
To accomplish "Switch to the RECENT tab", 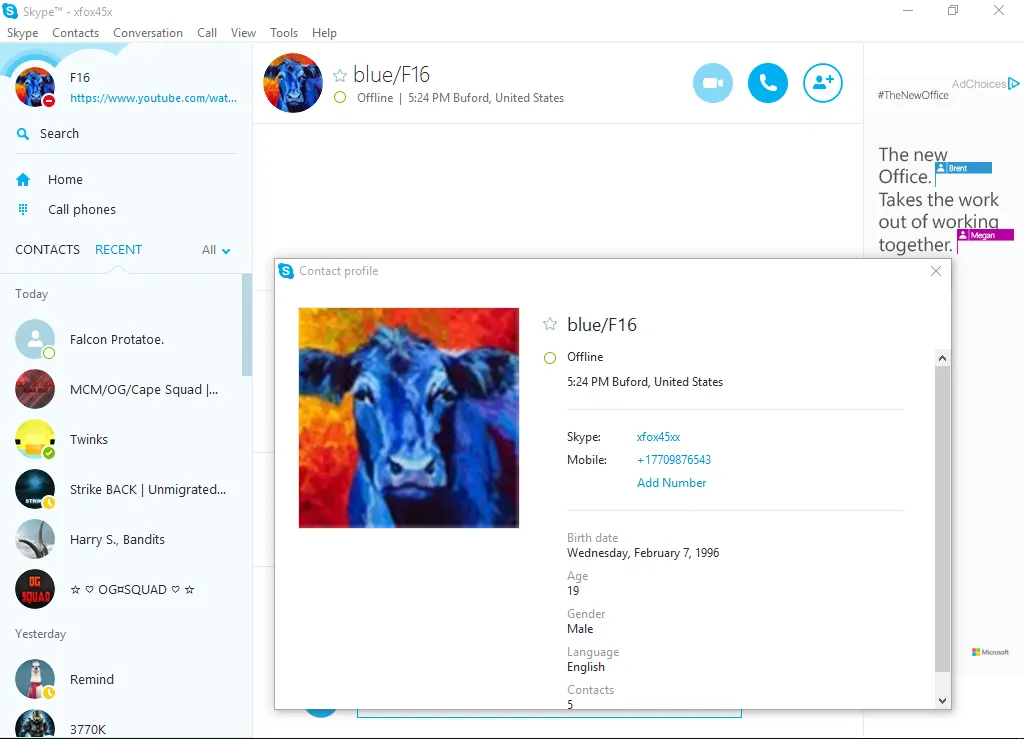I will pos(118,249).
